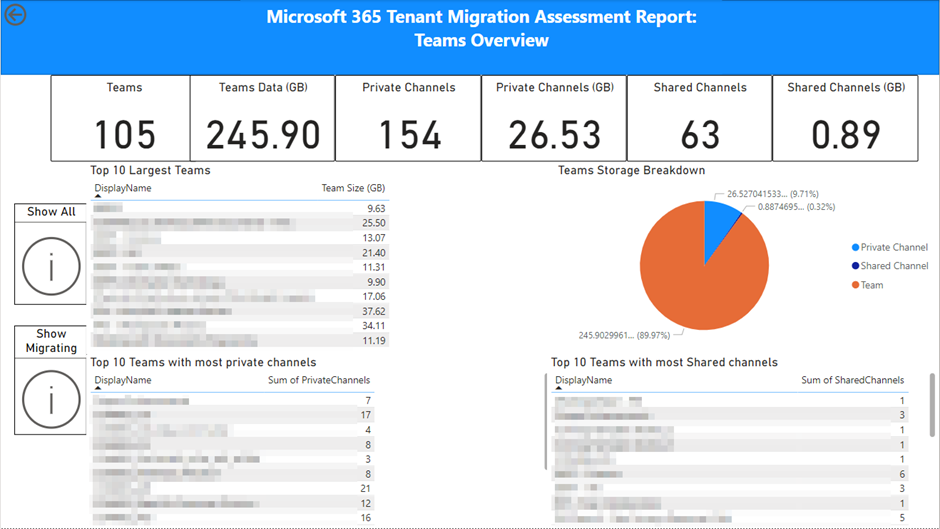This screenshot has height=529, width=940.
Task: Select the row with team size 9.90
Action: click(240, 282)
